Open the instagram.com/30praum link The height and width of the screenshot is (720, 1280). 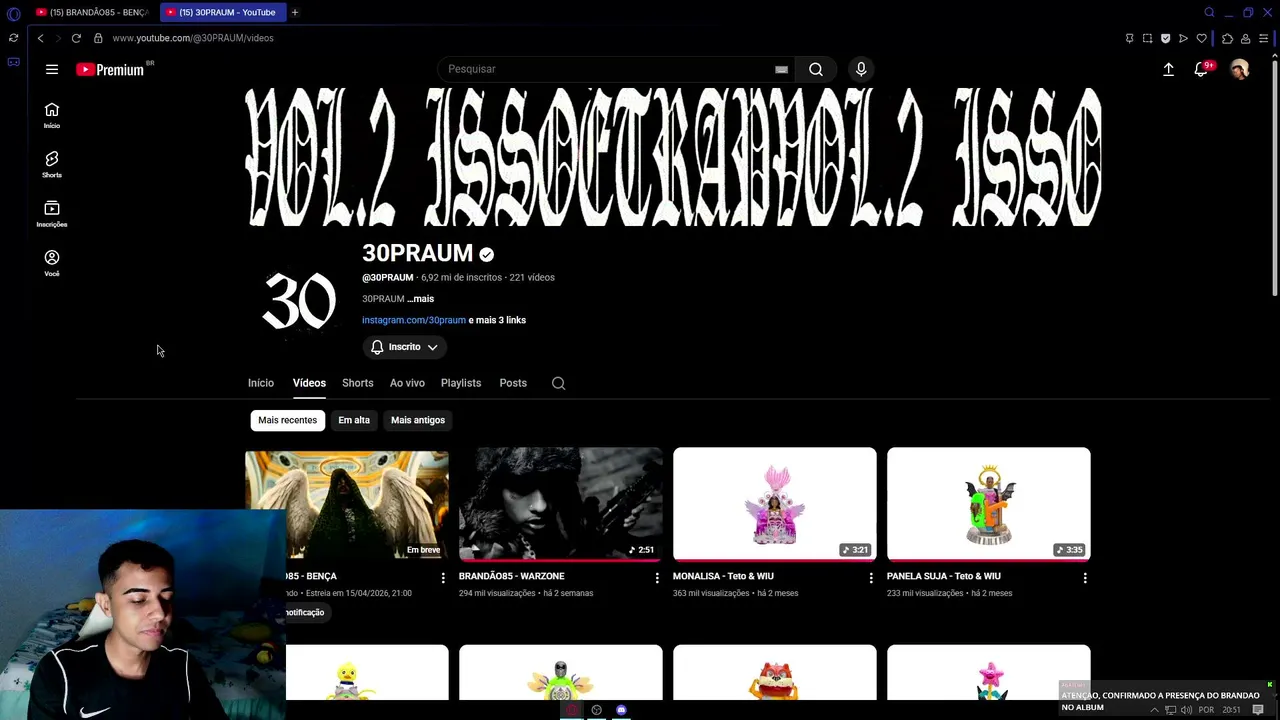(414, 320)
